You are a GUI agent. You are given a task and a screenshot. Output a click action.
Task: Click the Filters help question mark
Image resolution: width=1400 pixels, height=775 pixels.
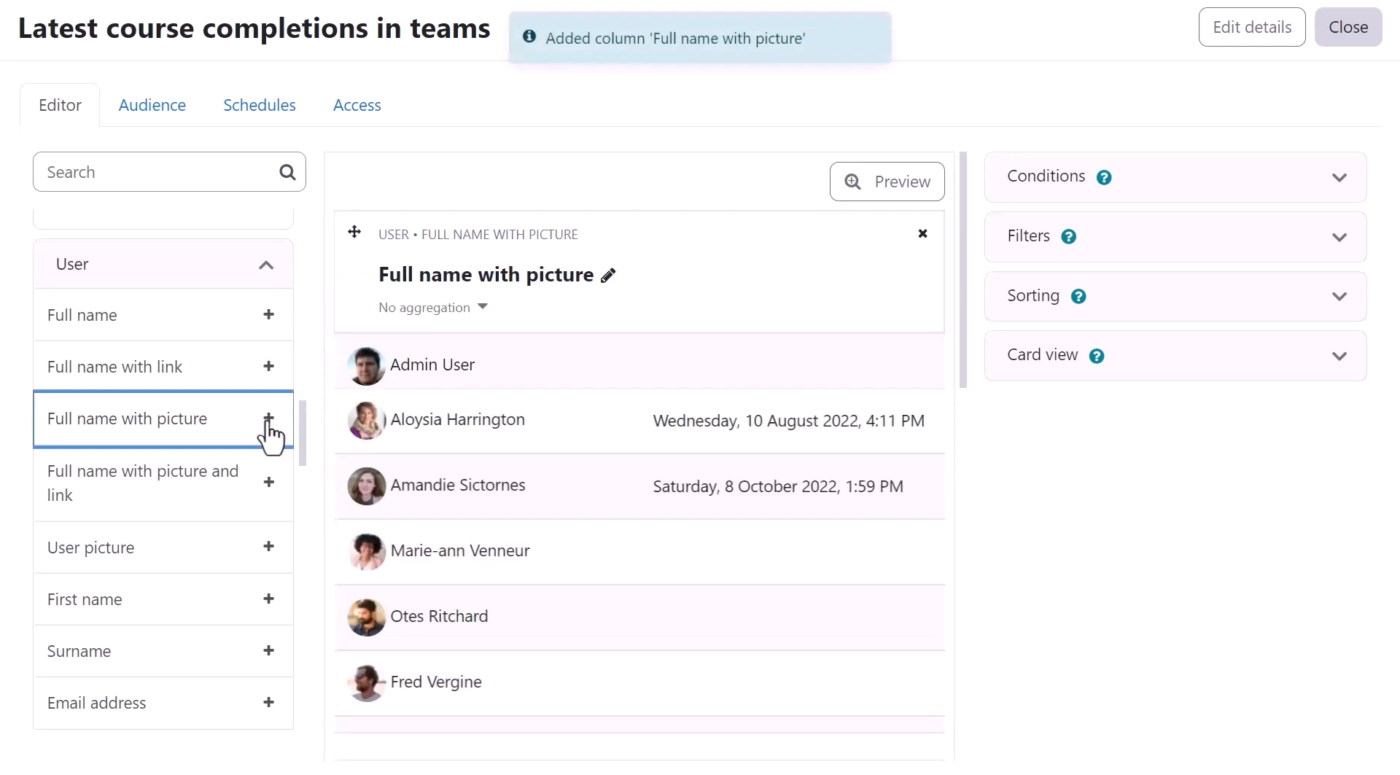[1068, 236]
